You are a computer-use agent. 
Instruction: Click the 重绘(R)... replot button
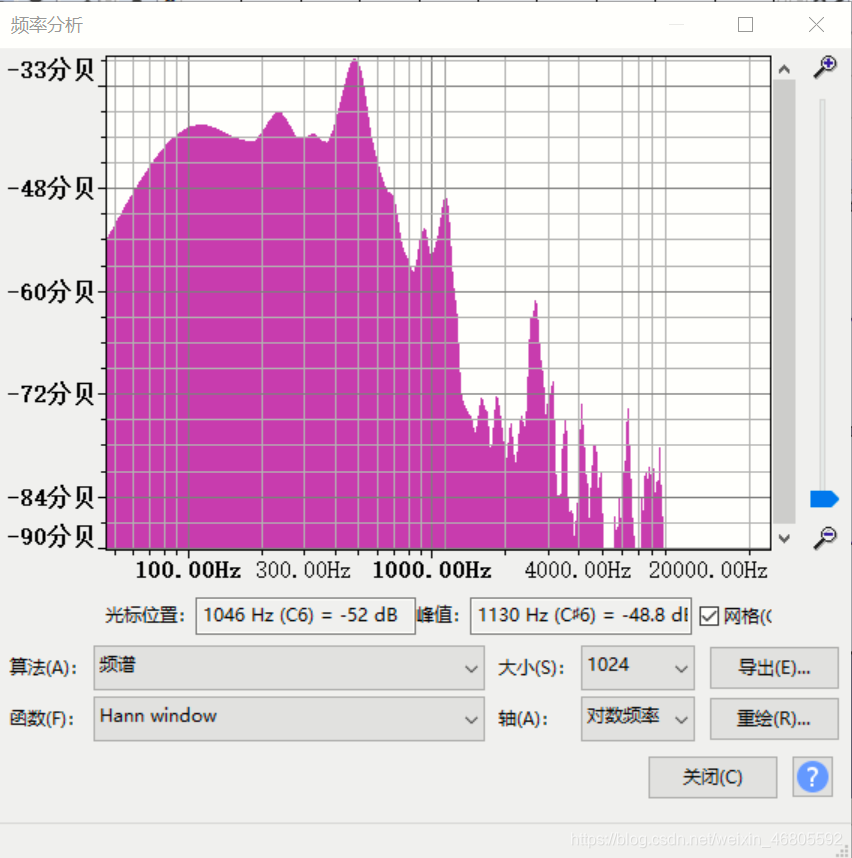pos(774,718)
